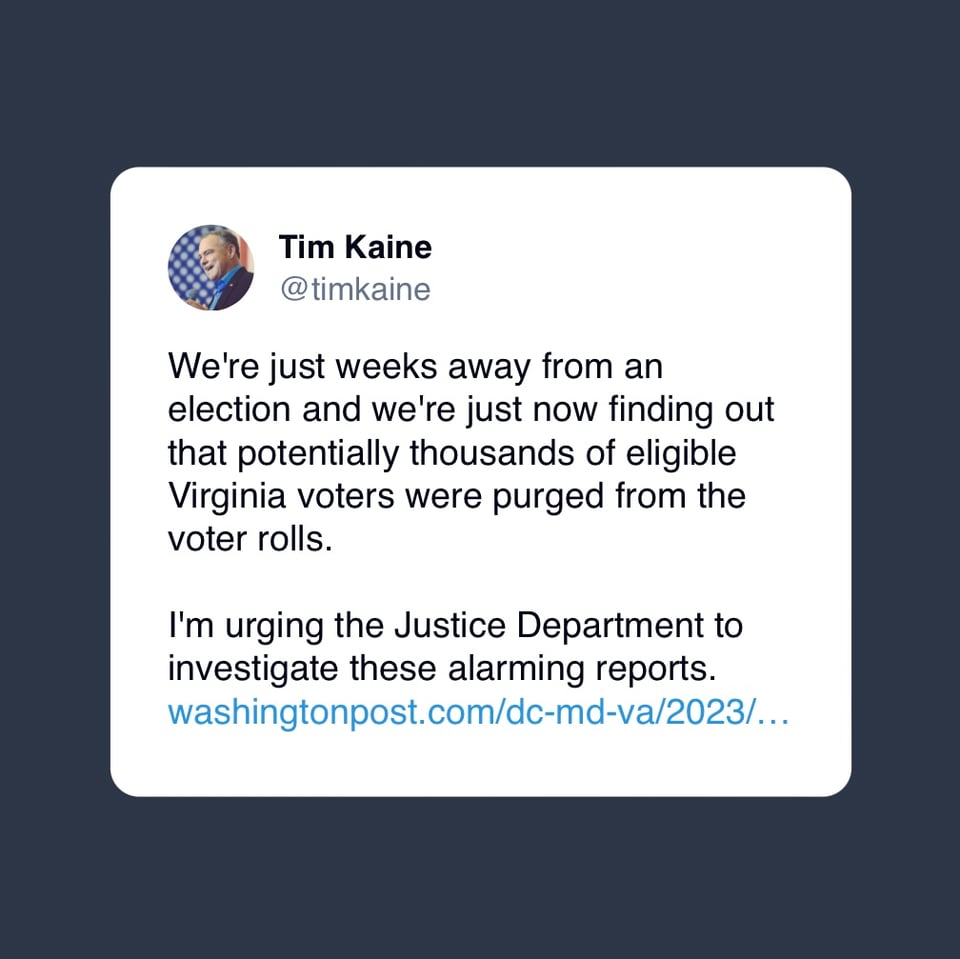Click the "Tim Kaine" display name
This screenshot has height=959, width=960.
[x=355, y=246]
